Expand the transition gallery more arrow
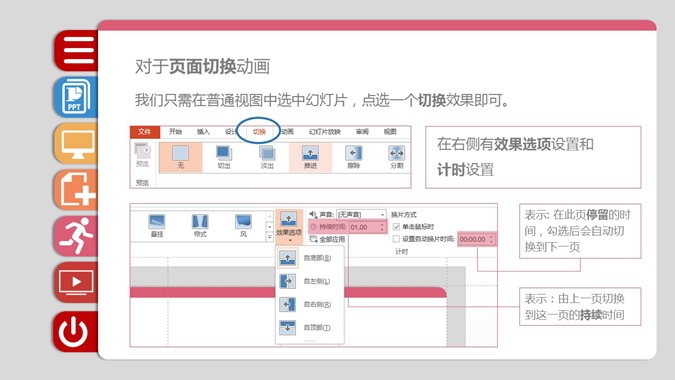675x380 pixels. [x=269, y=237]
